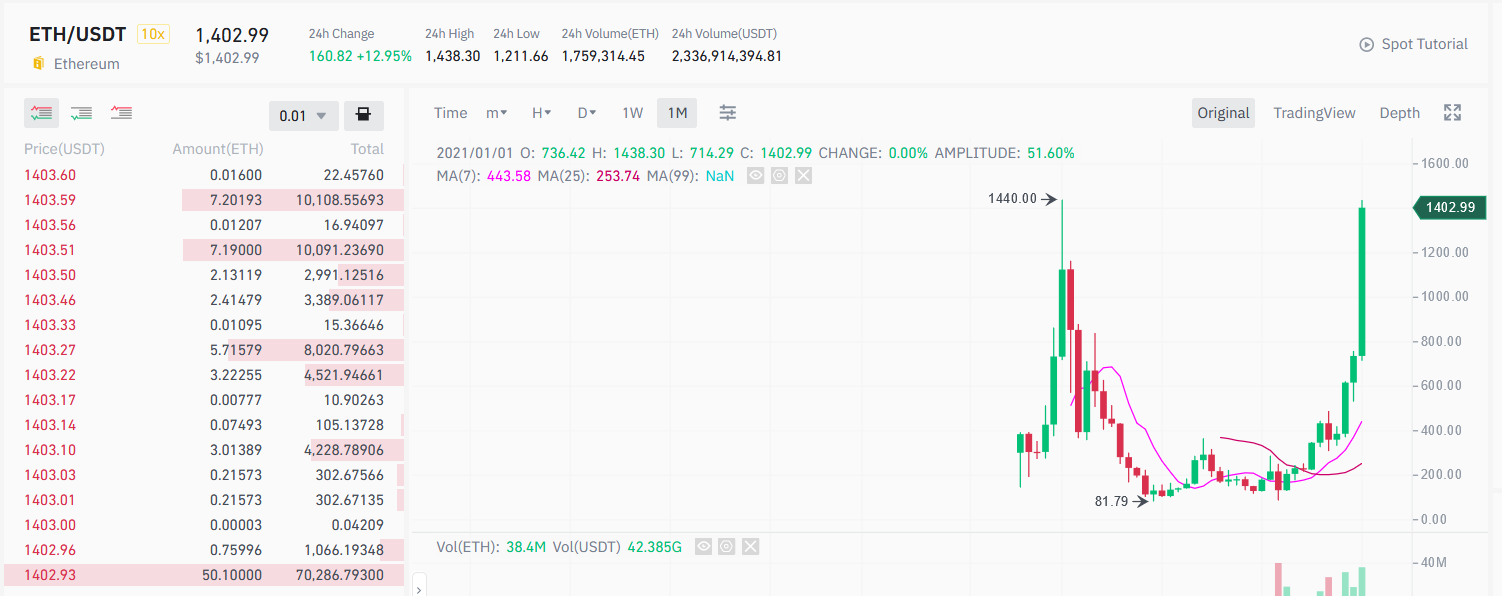Click the 24h High value 1,438.30
The image size is (1502, 596).
point(452,56)
